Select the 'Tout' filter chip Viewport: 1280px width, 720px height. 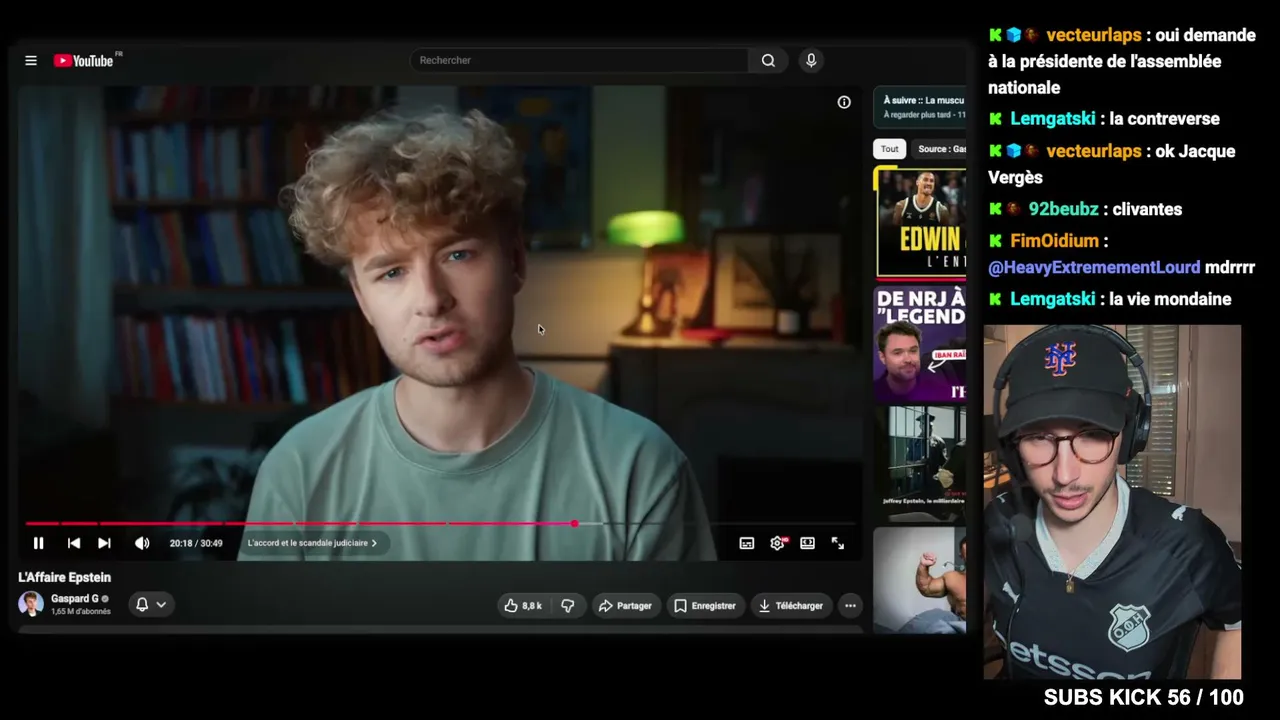tap(889, 149)
